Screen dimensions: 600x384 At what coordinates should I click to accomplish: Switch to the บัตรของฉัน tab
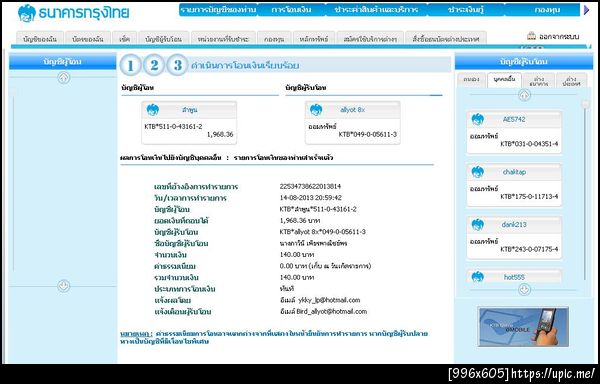[x=88, y=38]
